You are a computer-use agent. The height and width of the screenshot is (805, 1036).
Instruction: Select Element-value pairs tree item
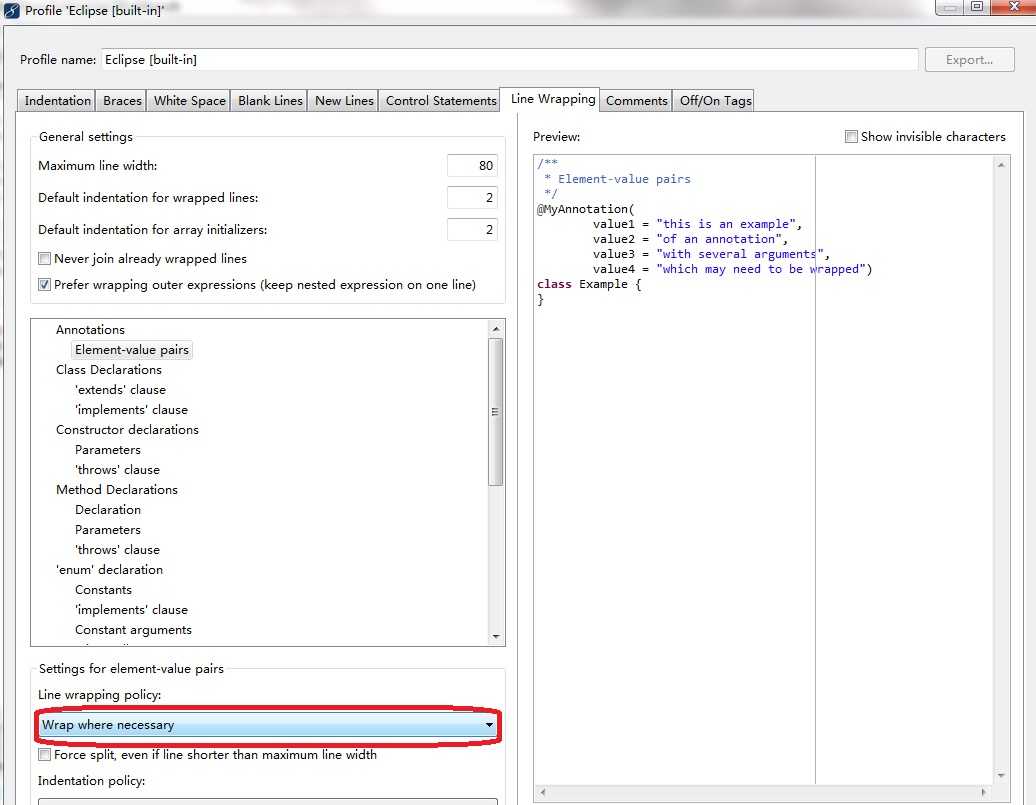click(131, 350)
